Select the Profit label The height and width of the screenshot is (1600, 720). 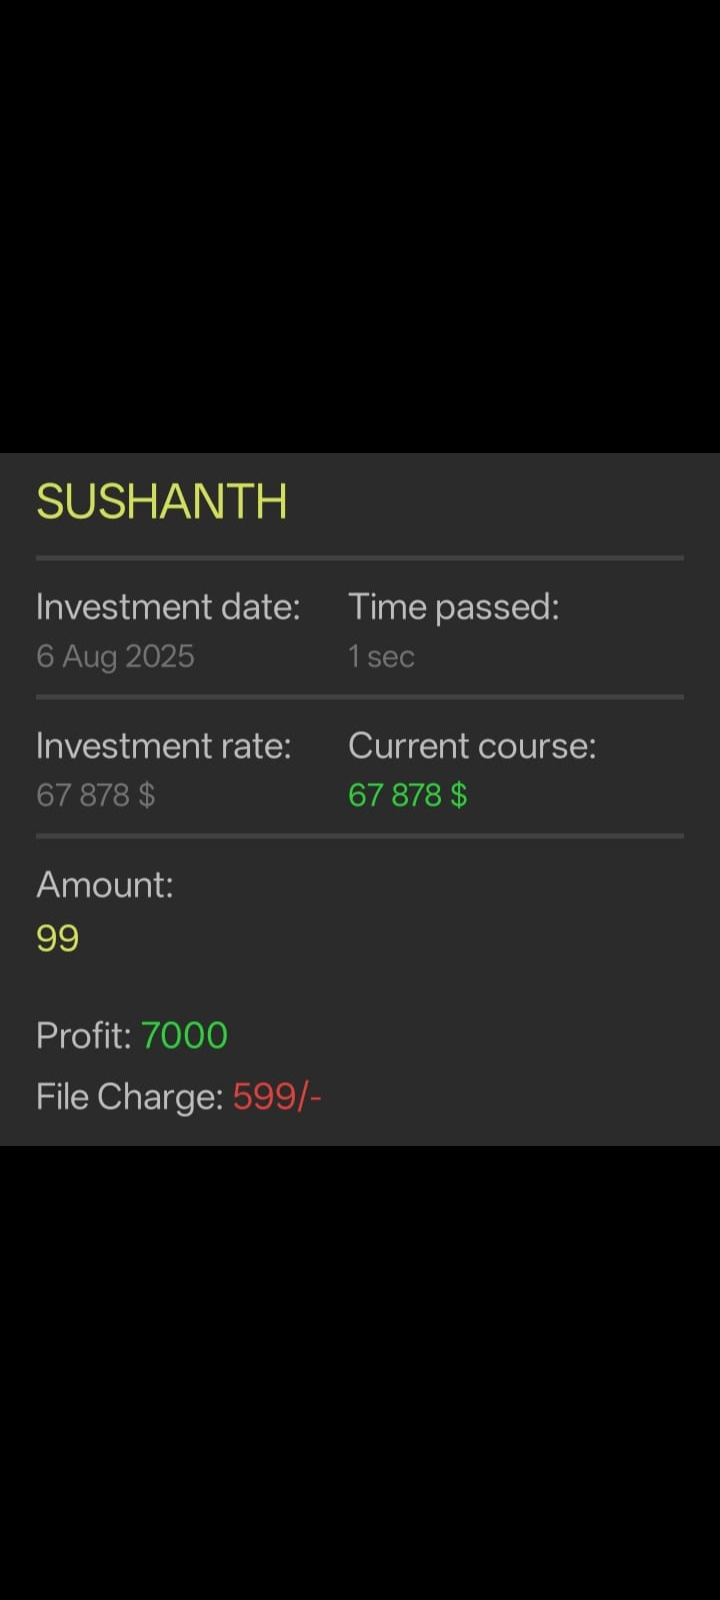click(84, 1036)
